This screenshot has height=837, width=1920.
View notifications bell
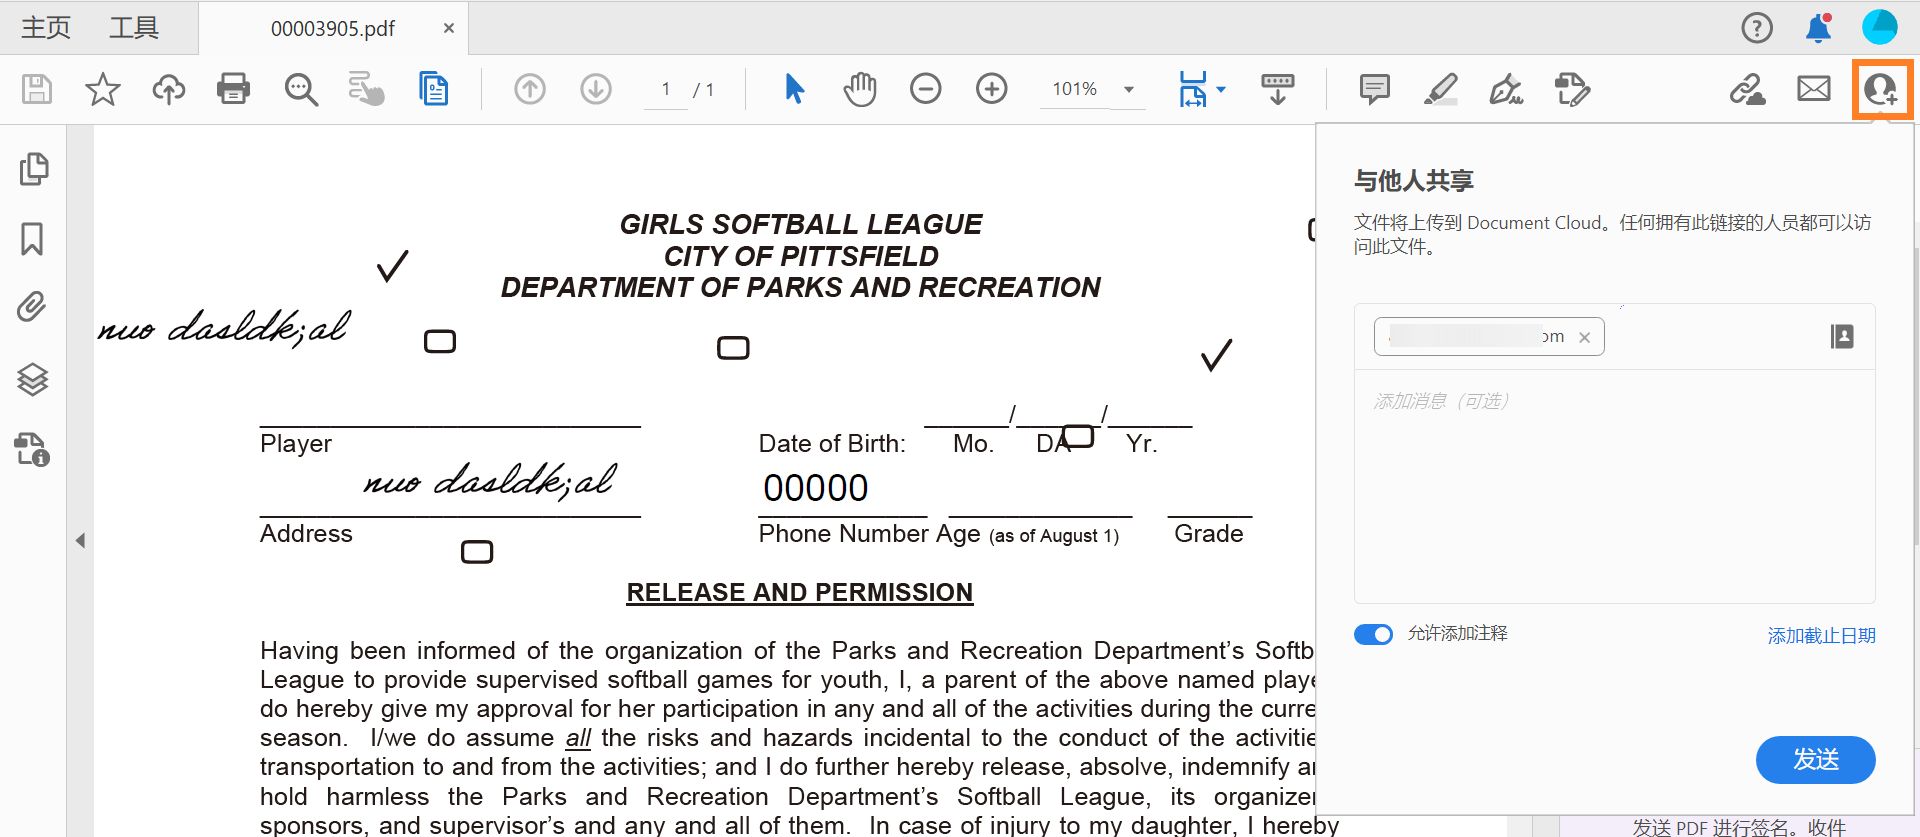tap(1819, 28)
